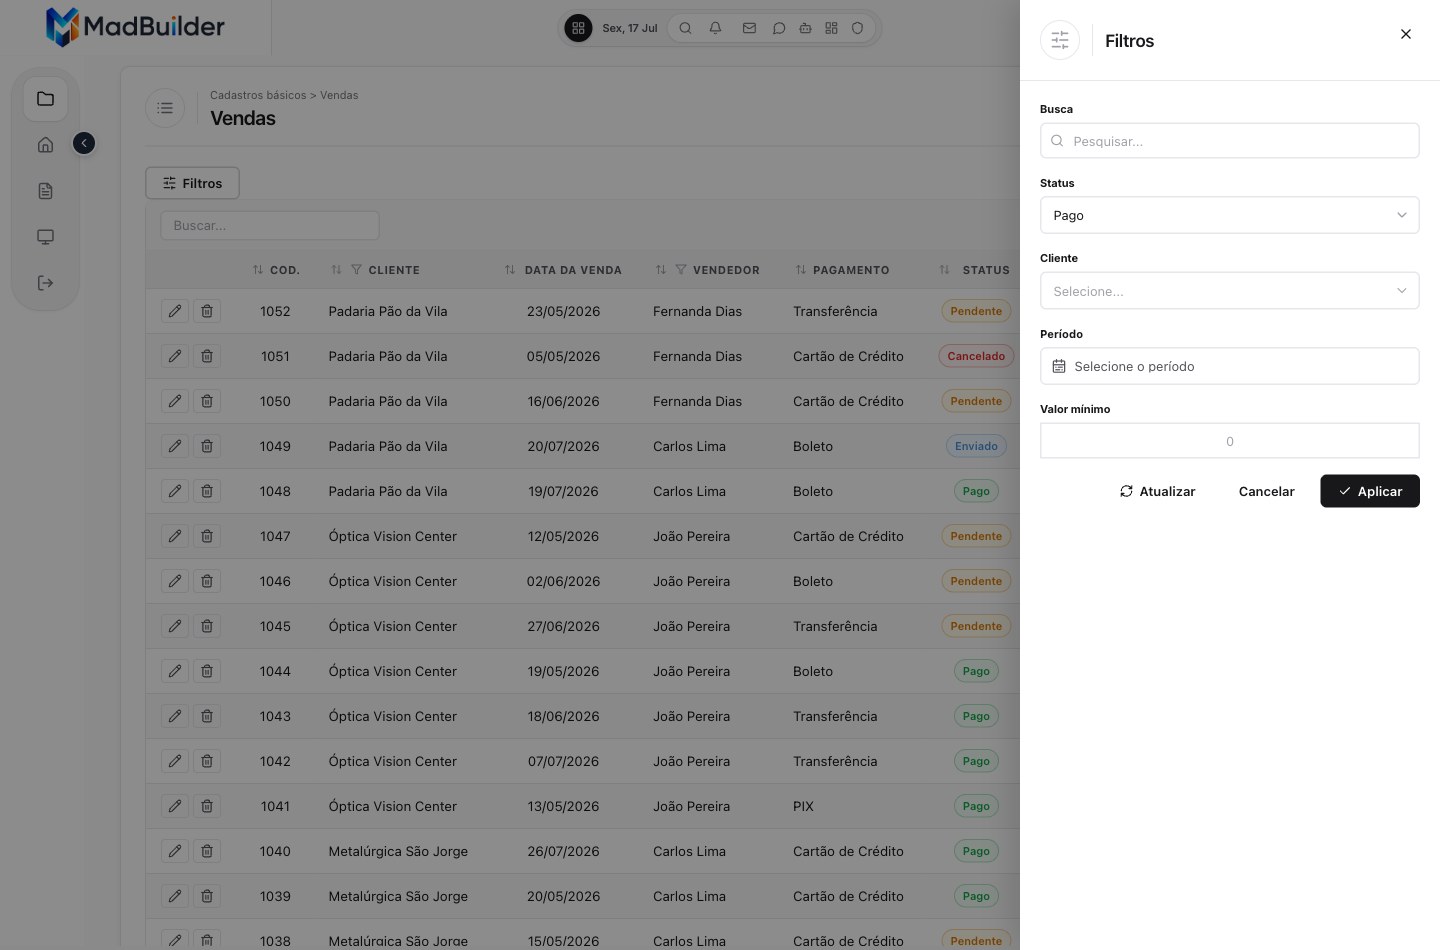Click the Valor mínimo number field
1440x950 pixels.
coord(1230,441)
